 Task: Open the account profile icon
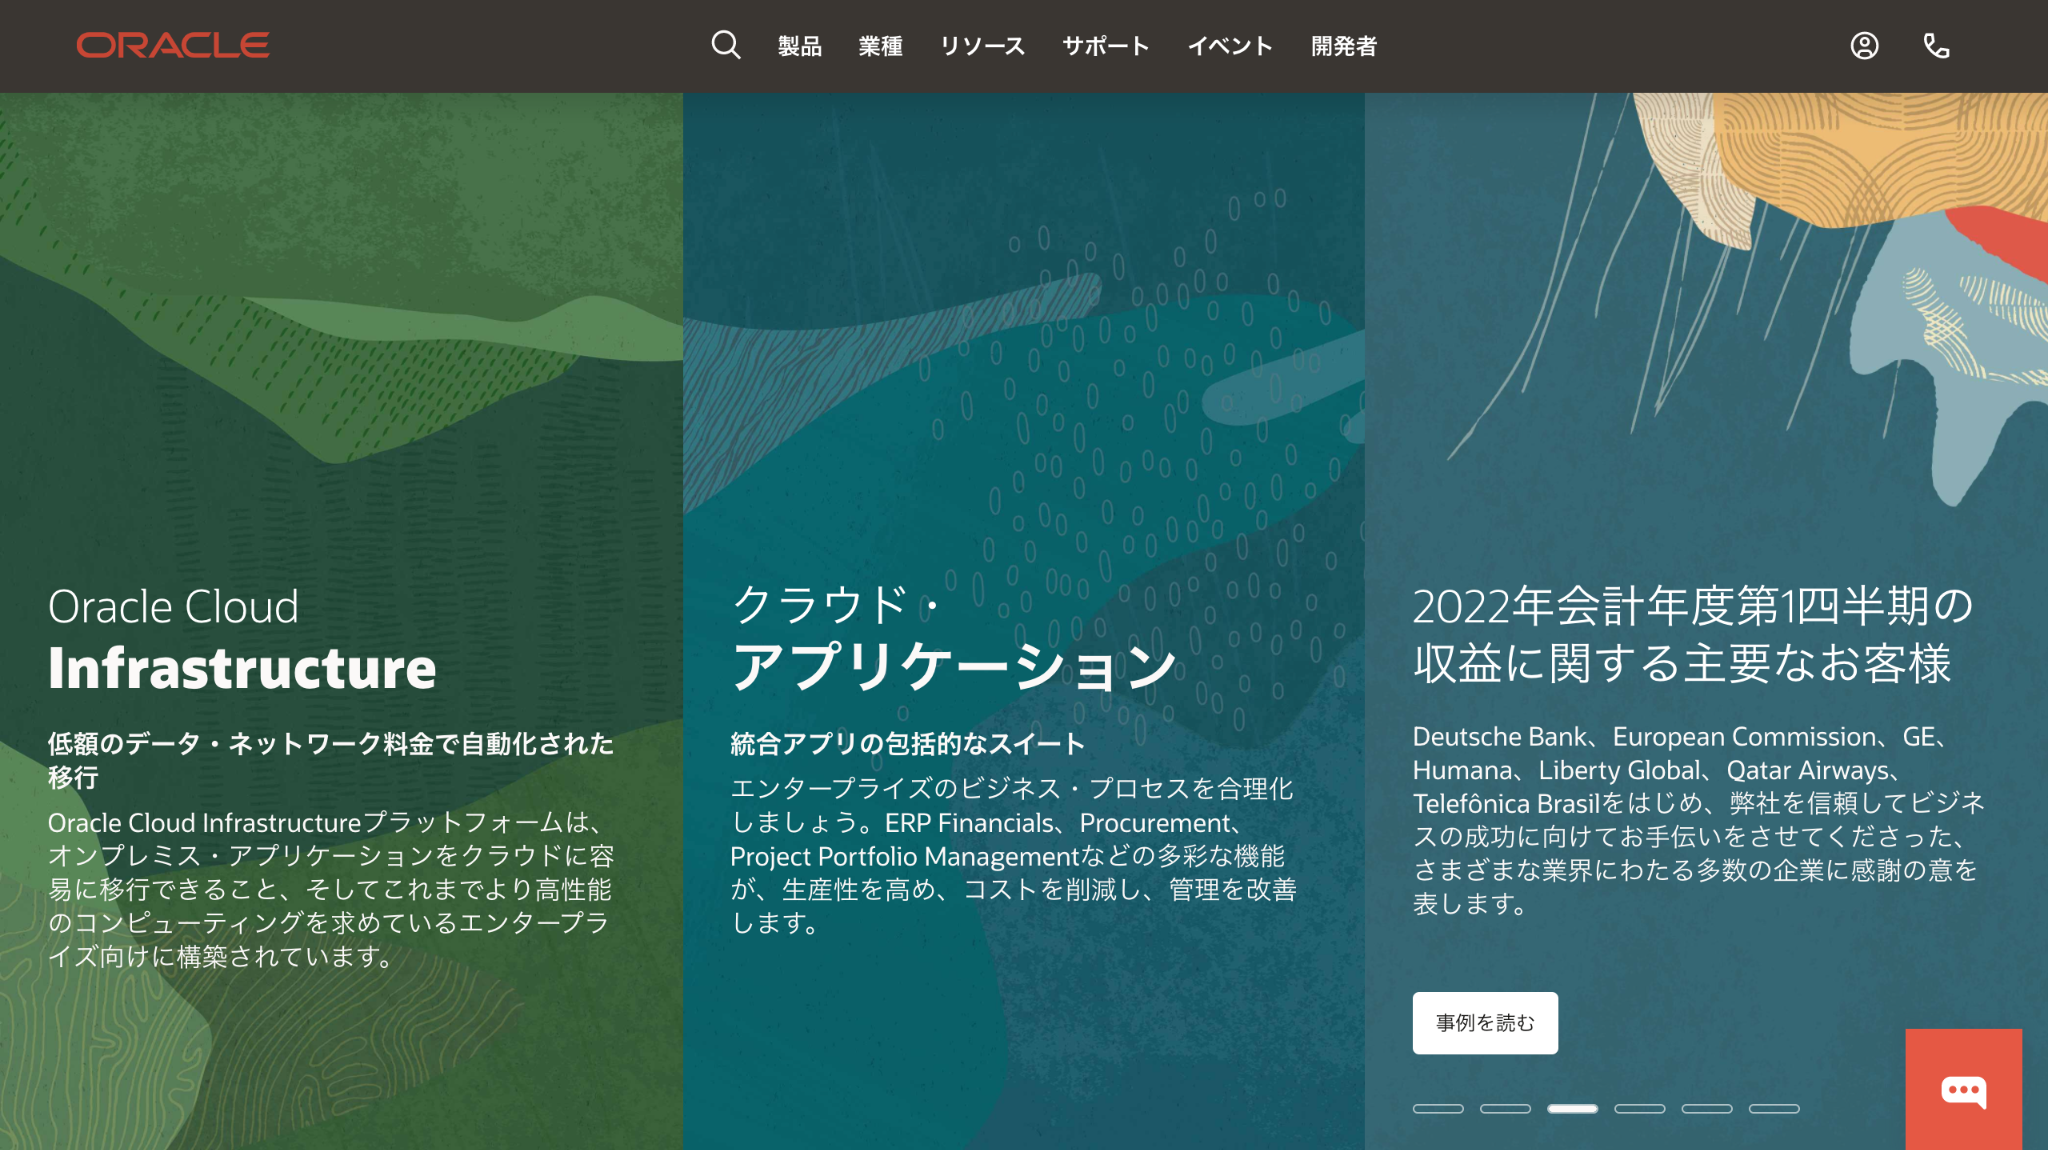click(x=1864, y=45)
